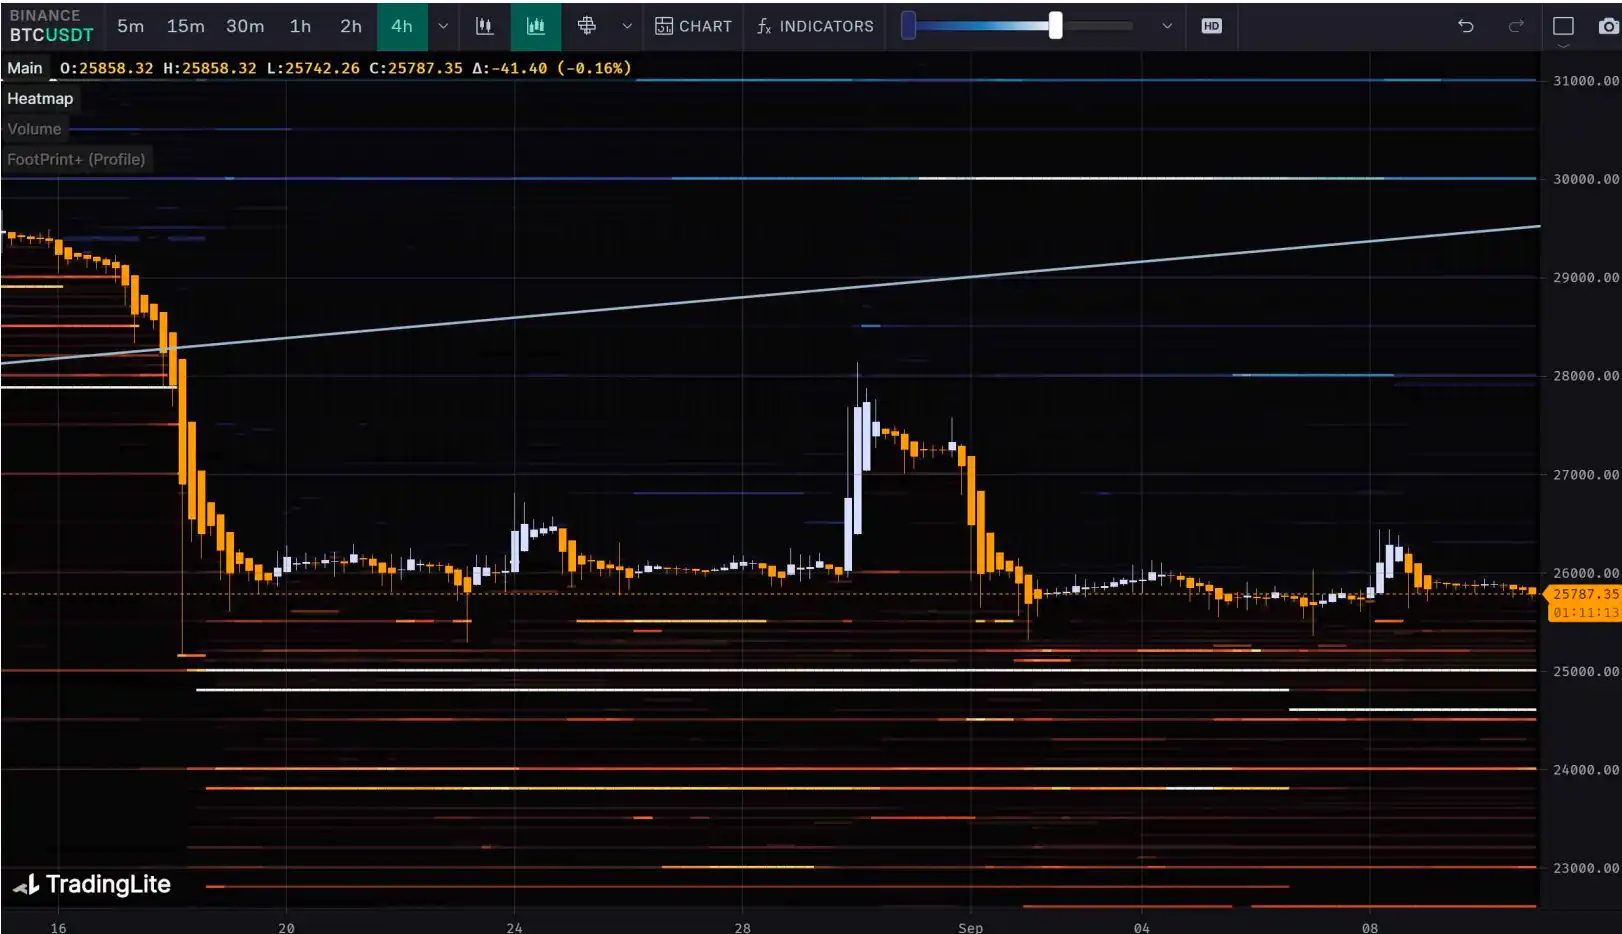Toggle the HD heatmap mode
The width and height of the screenshot is (1622, 934).
[x=1211, y=26]
